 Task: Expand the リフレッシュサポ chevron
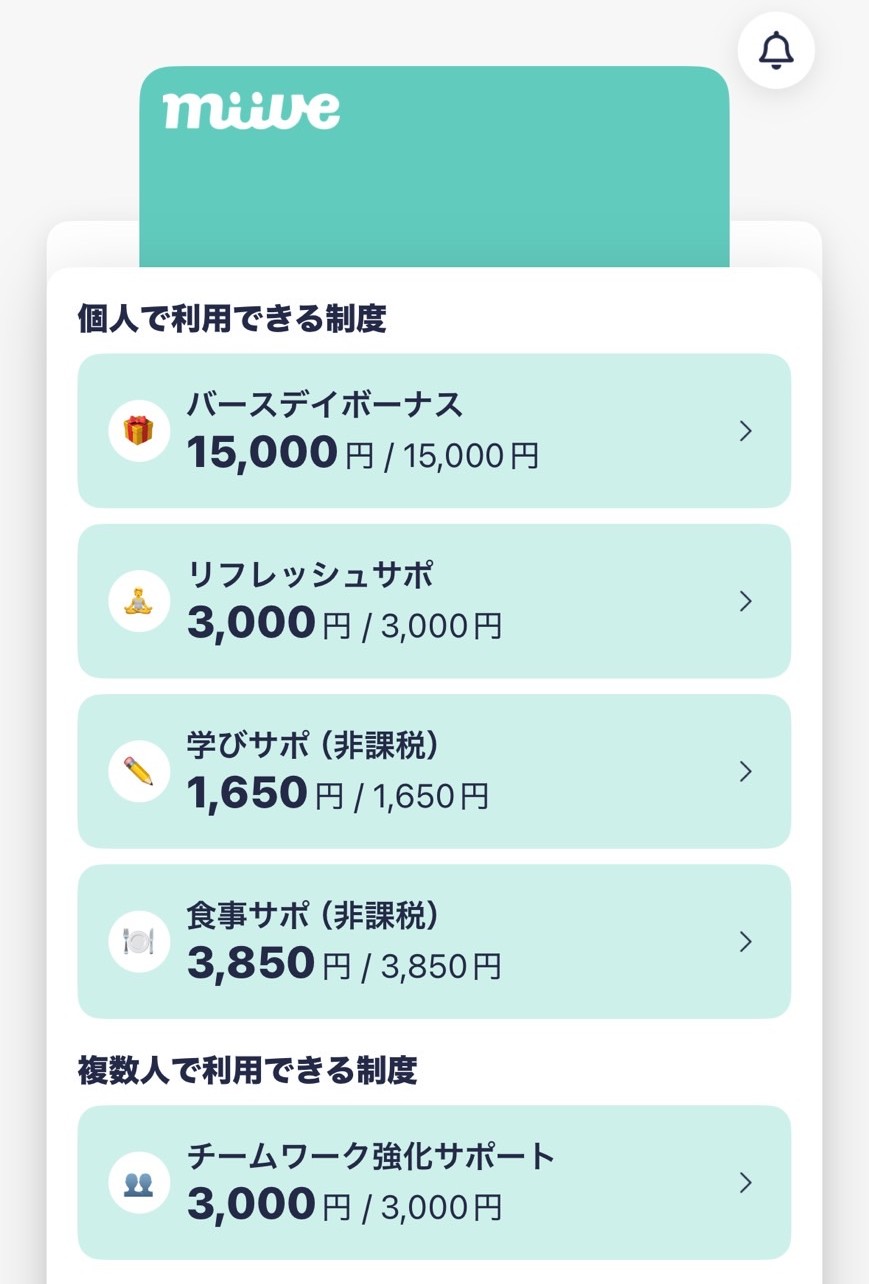coord(745,601)
